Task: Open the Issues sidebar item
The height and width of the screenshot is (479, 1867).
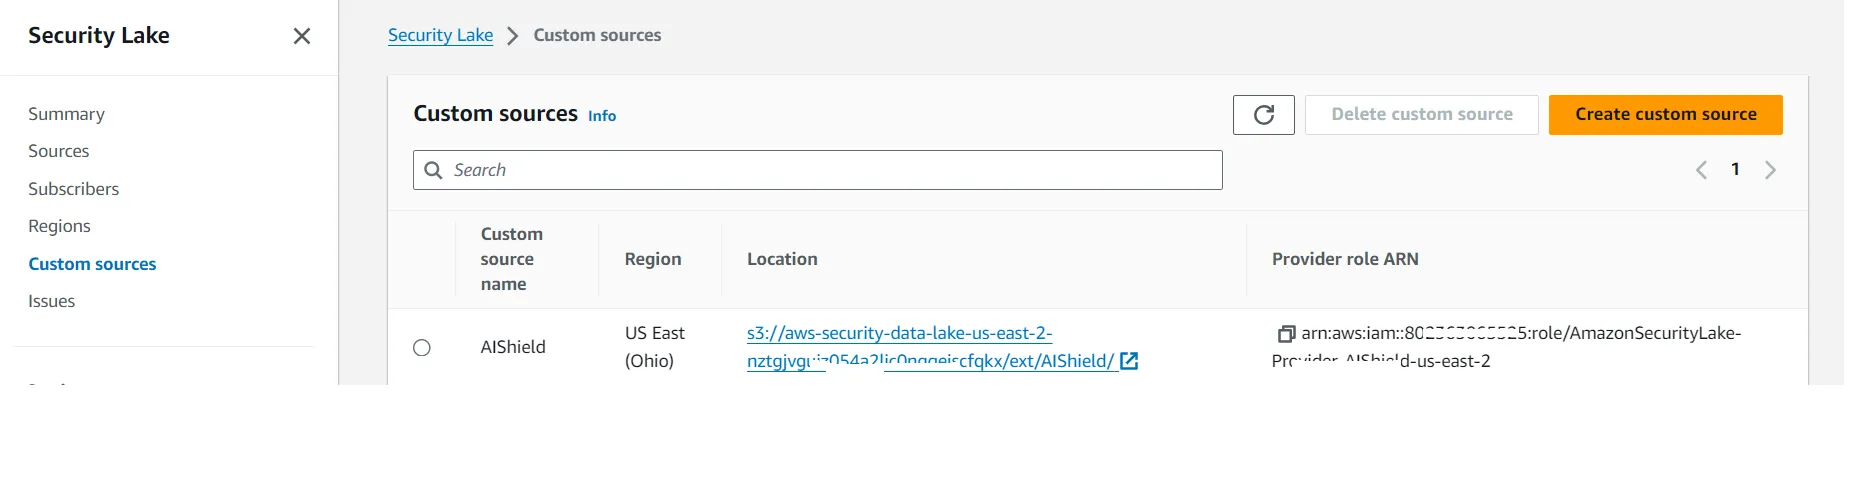Action: (51, 301)
